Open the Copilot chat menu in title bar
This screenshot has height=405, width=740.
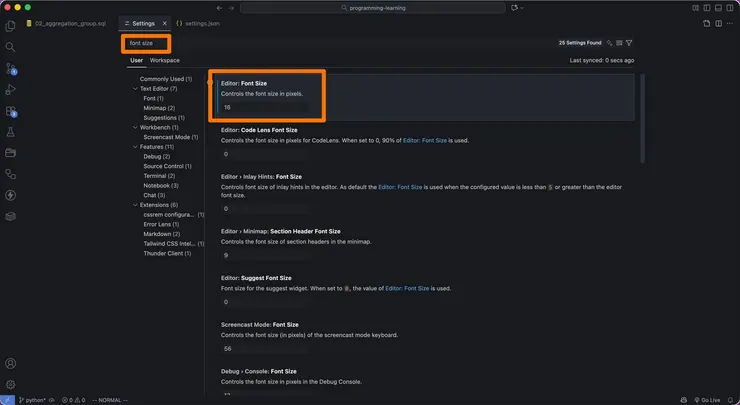coord(517,8)
